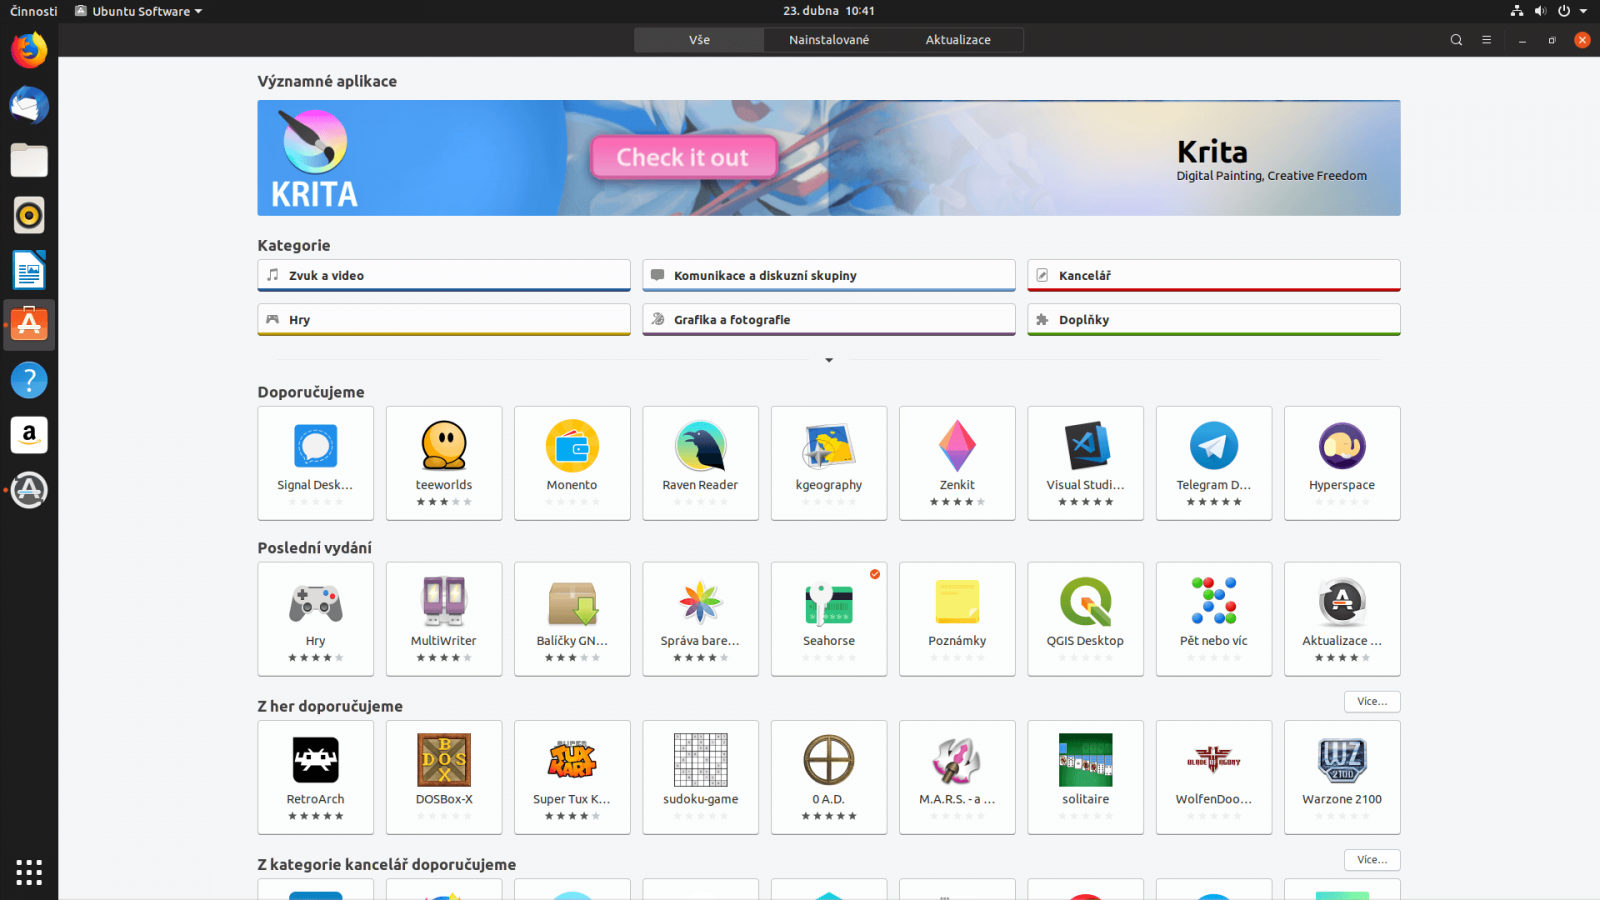Open system status menu arrow
Image resolution: width=1600 pixels, height=900 pixels.
1583,11
